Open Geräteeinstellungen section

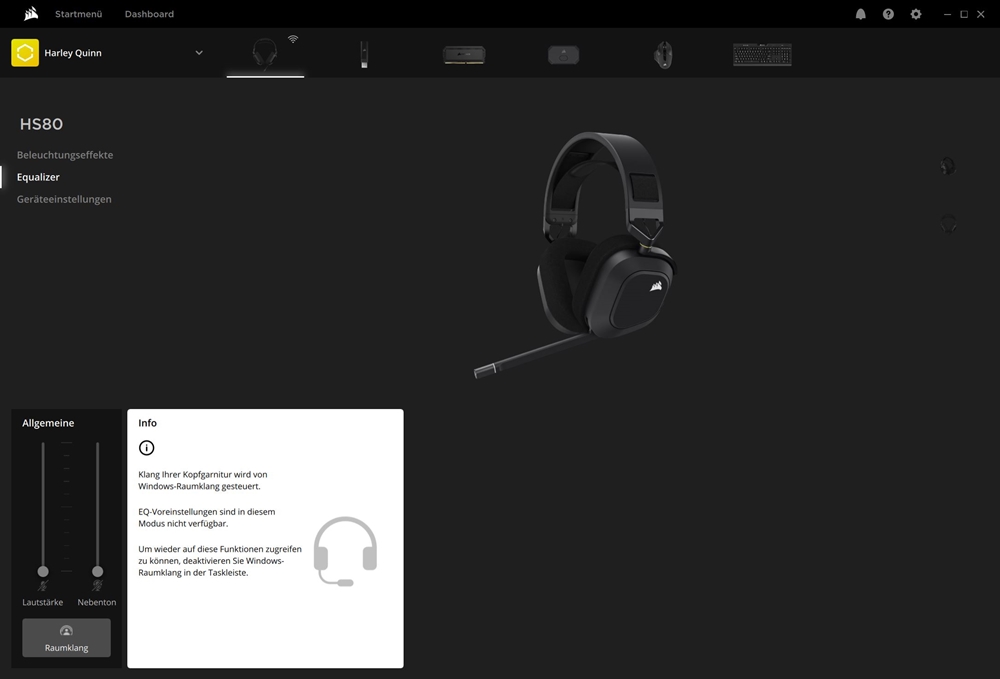point(64,199)
